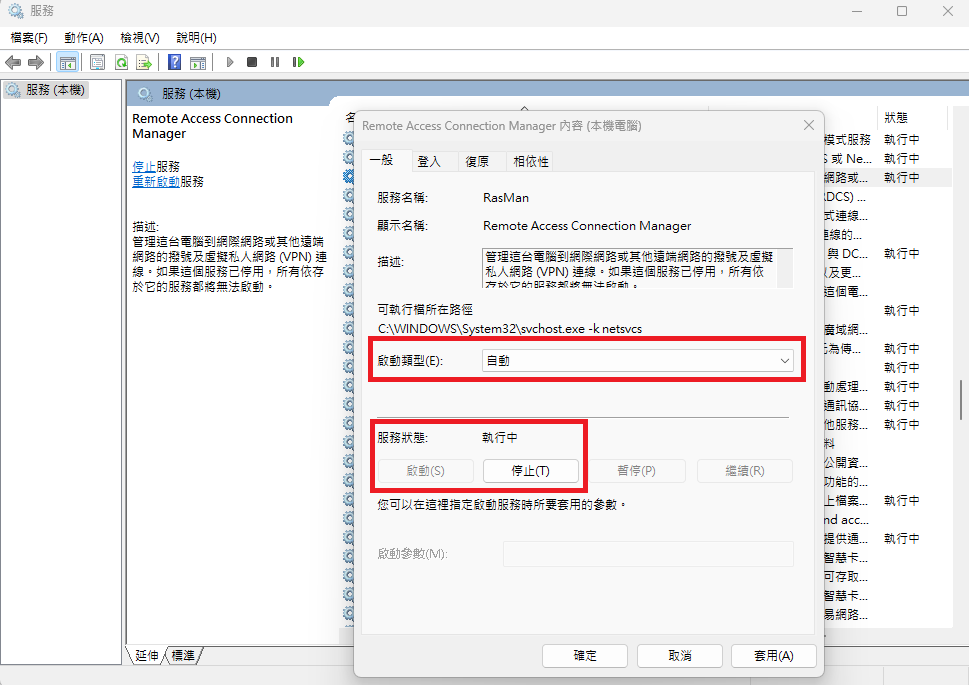This screenshot has height=685, width=969.
Task: Click the RasMan service name text
Action: [x=506, y=198]
